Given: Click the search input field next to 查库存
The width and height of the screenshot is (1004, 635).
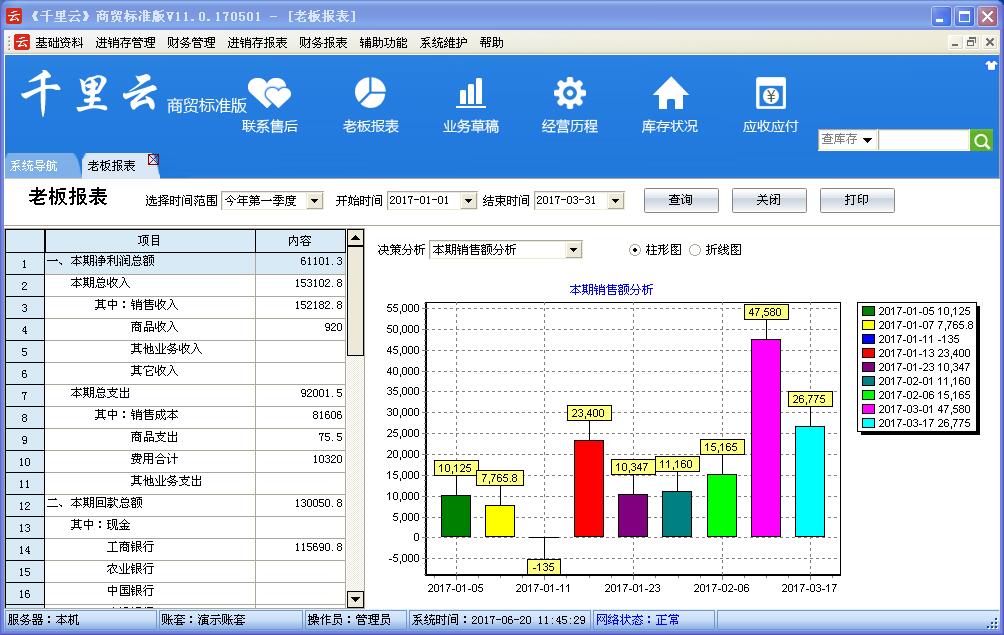Looking at the screenshot, I should (924, 140).
